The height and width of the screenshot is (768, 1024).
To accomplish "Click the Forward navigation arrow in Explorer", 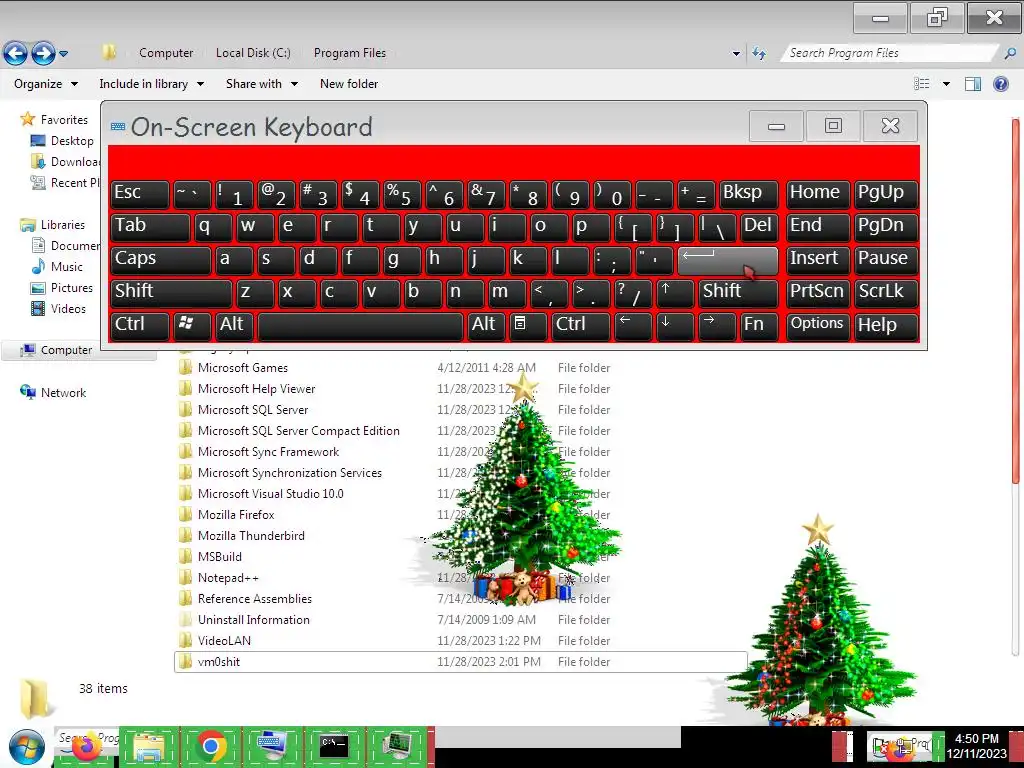I will coord(43,53).
